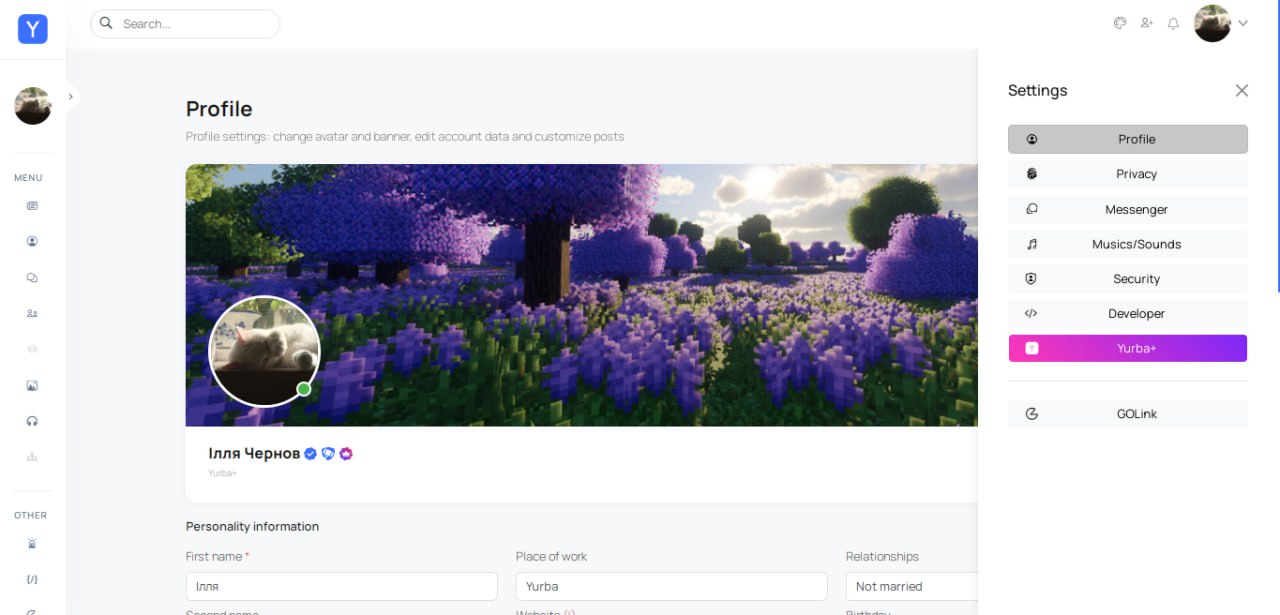Click the blue verified badge beside name
The height and width of the screenshot is (615, 1280).
coord(310,454)
